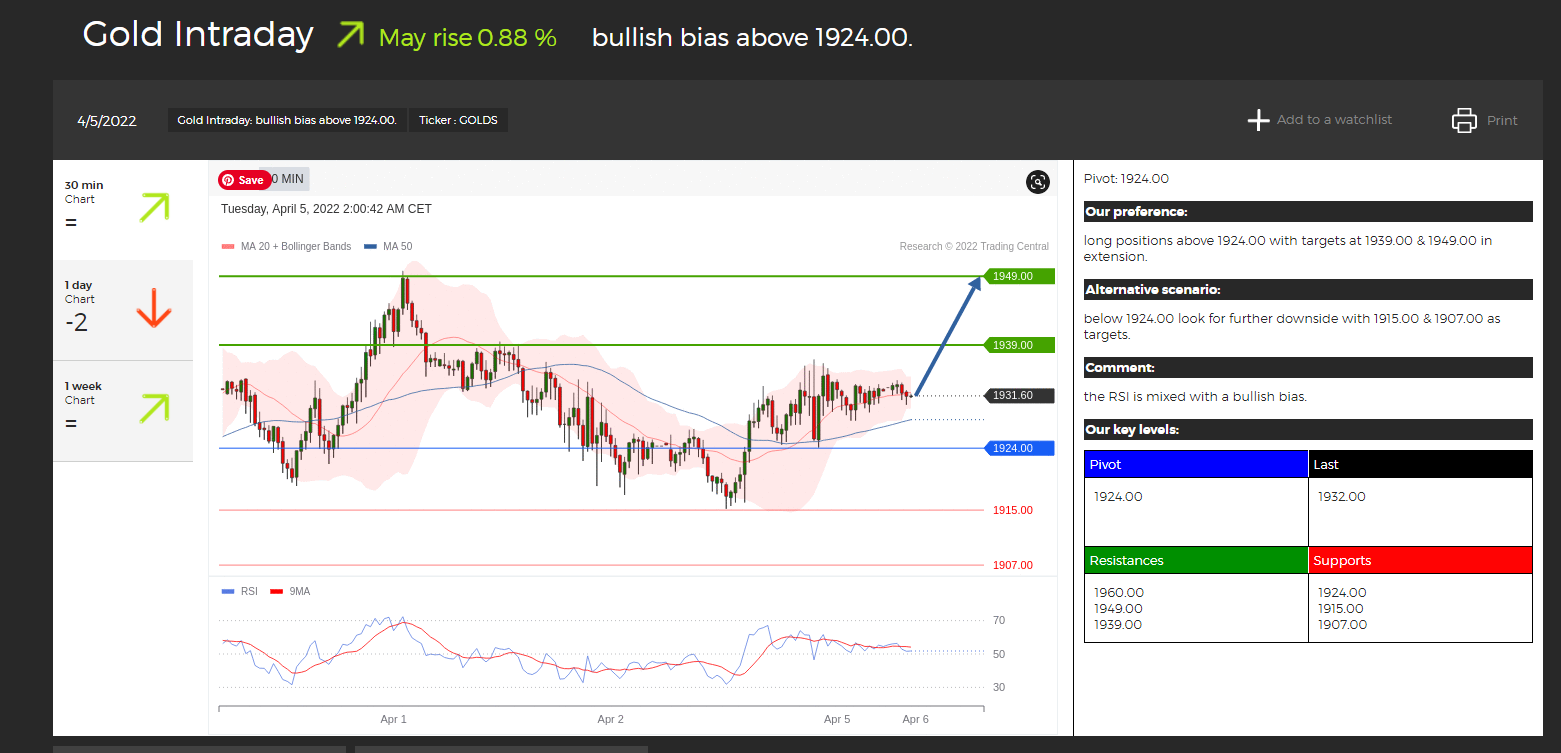This screenshot has width=1561, height=753.
Task: Click the Gold Intraday heading
Action: click(x=198, y=35)
